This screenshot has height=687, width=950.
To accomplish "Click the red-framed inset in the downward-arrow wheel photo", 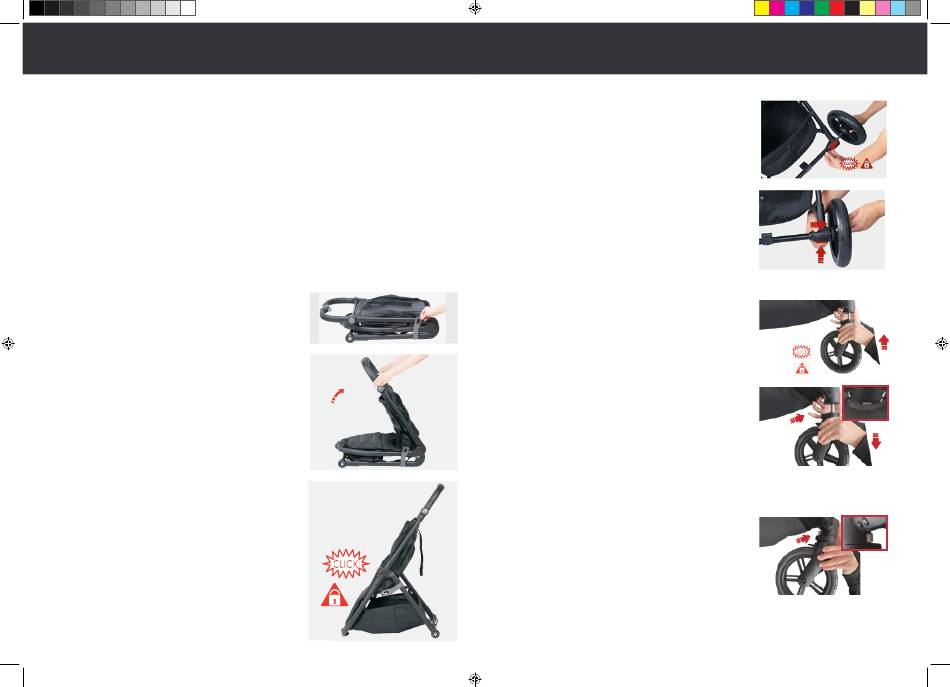I will (865, 403).
